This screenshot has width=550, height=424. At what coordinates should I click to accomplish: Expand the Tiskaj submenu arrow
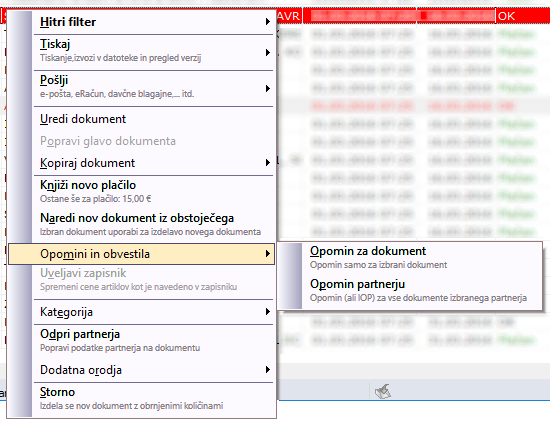(268, 53)
